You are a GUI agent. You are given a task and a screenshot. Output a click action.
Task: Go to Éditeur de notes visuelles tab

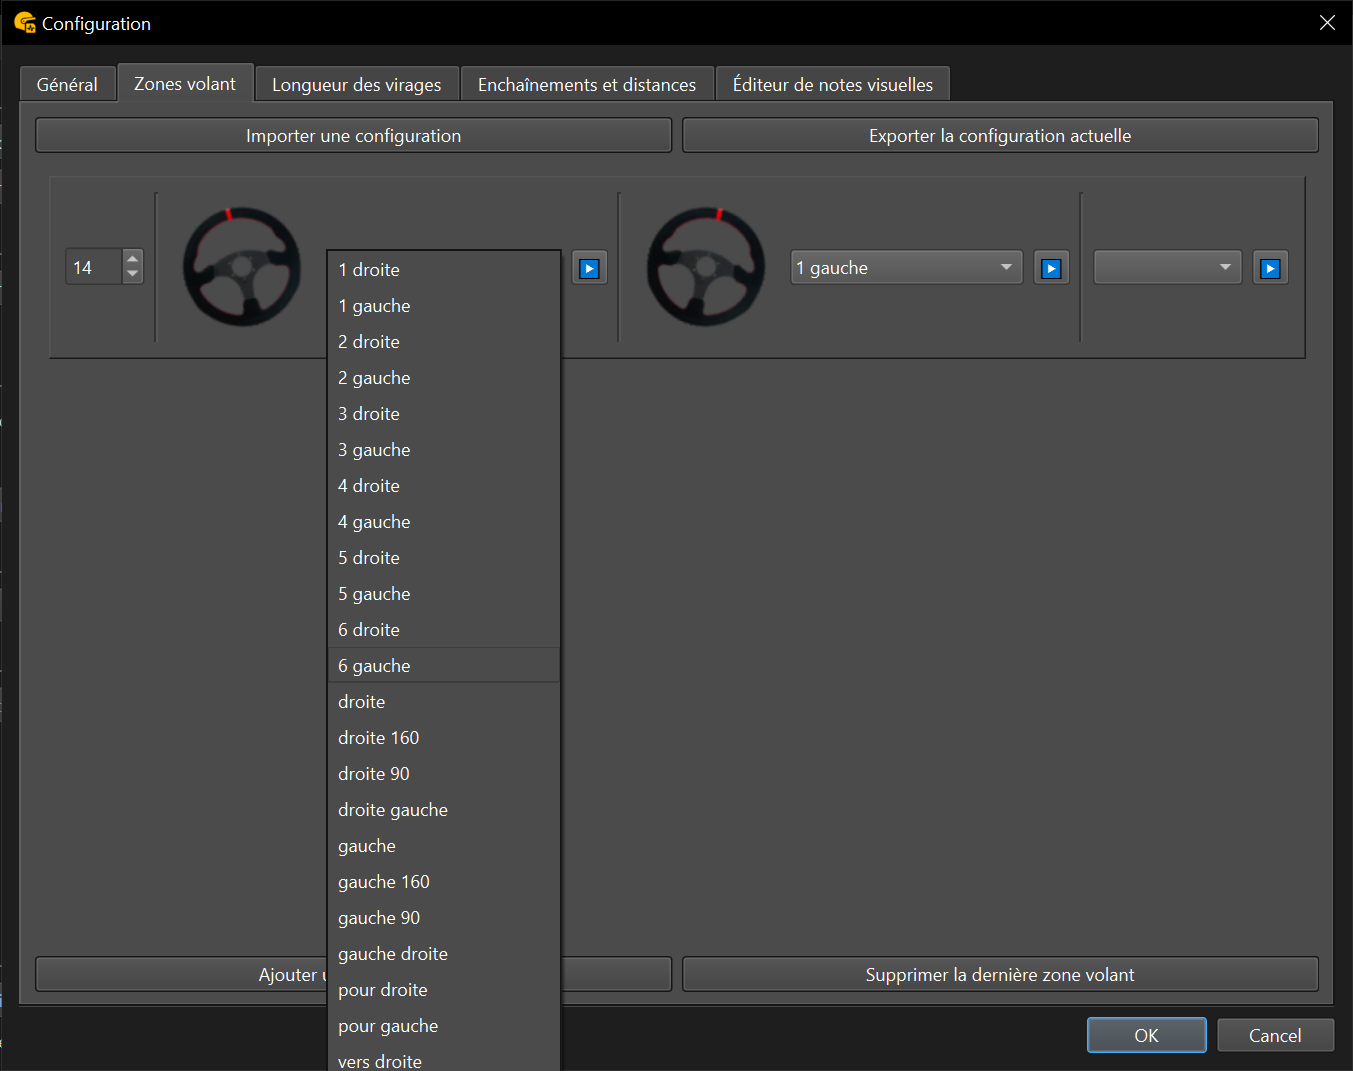[x=832, y=85]
